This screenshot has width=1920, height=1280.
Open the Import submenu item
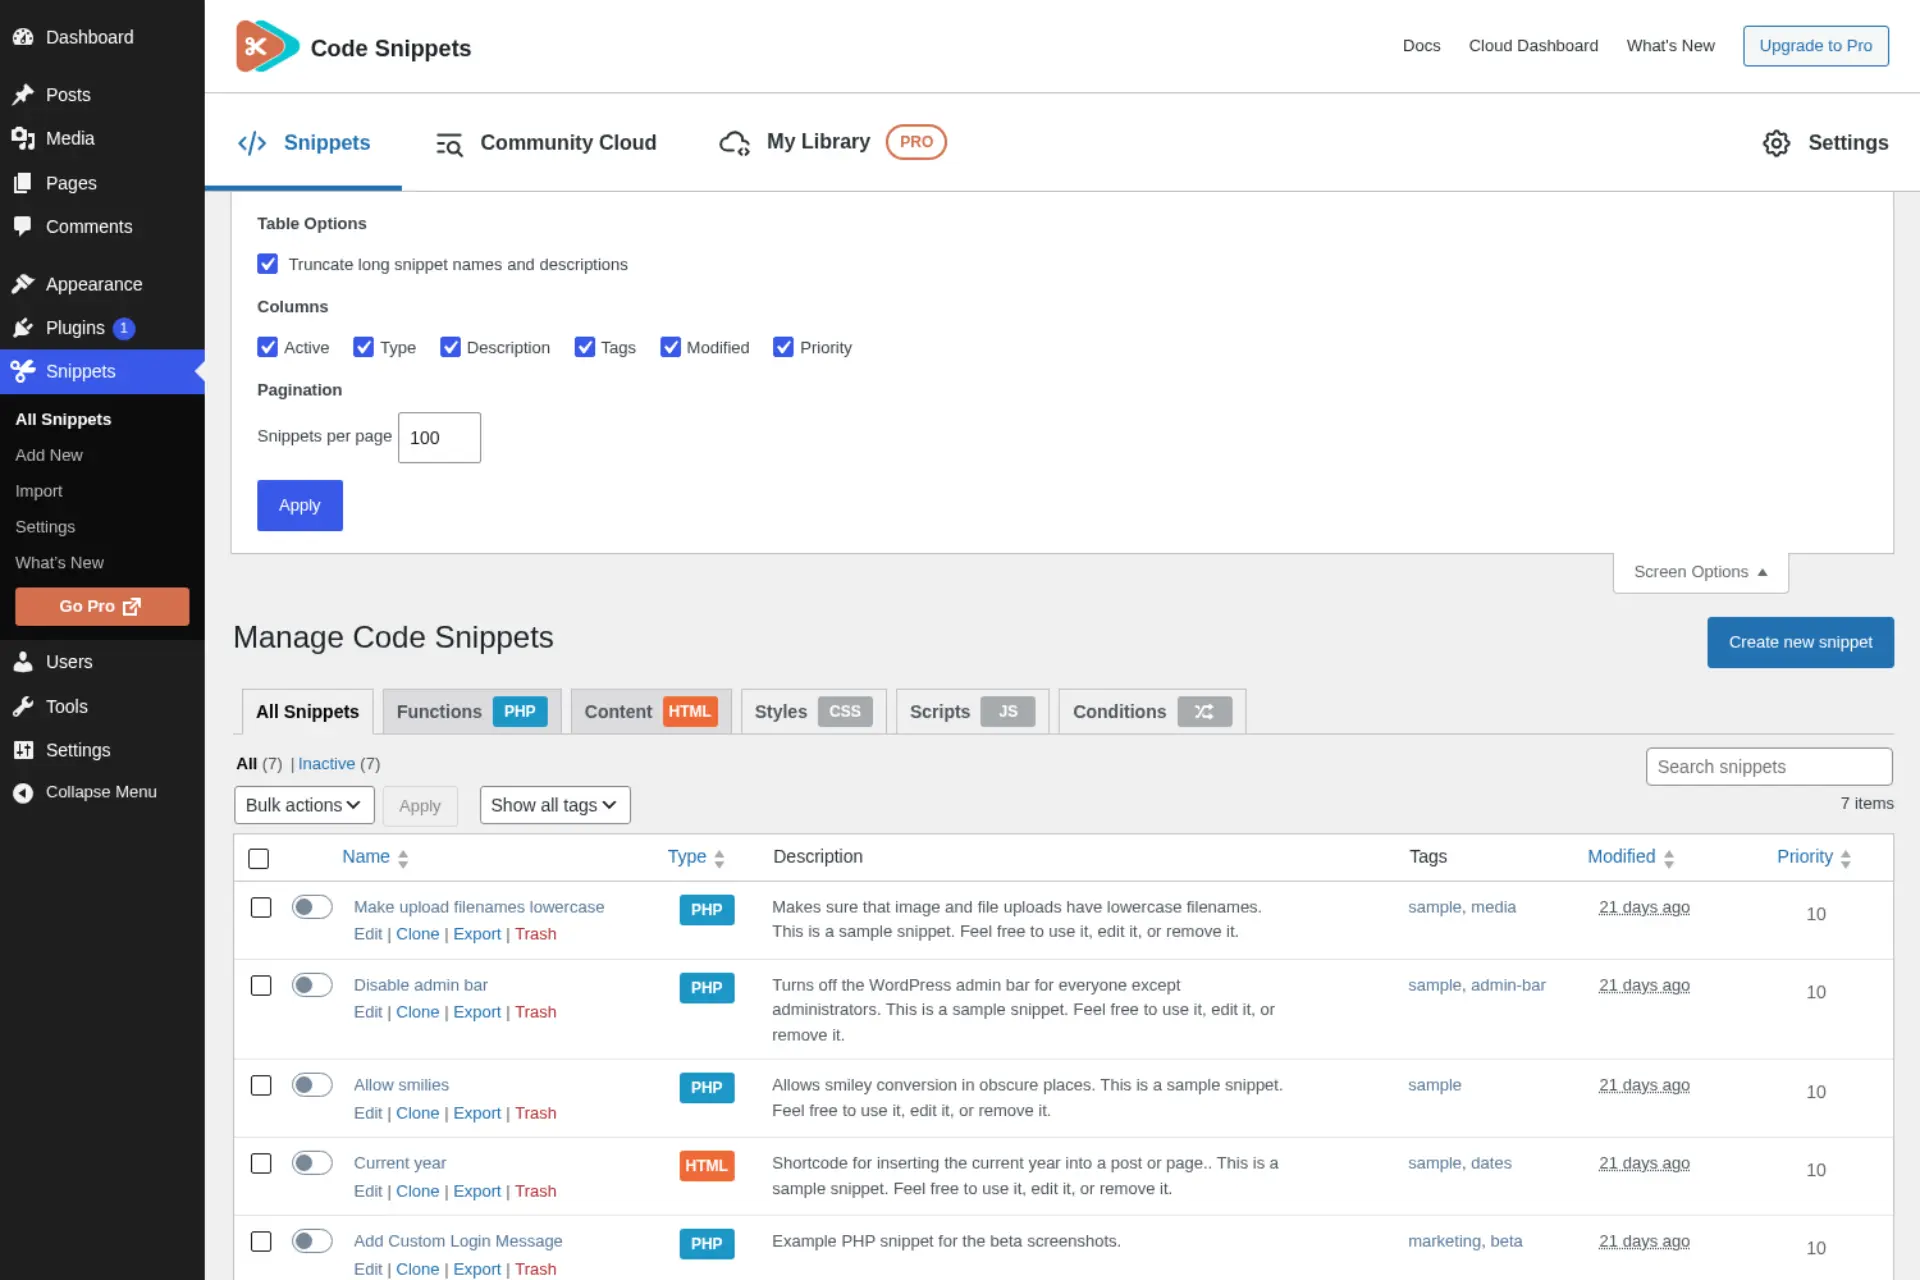(x=38, y=491)
